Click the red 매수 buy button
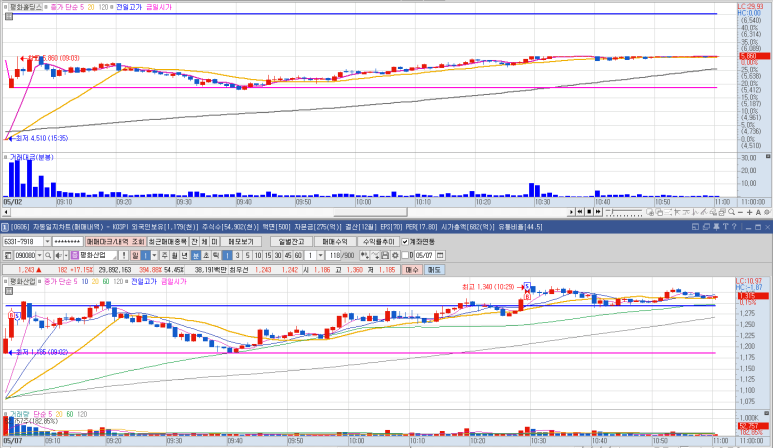773x448 pixels. pos(412,270)
